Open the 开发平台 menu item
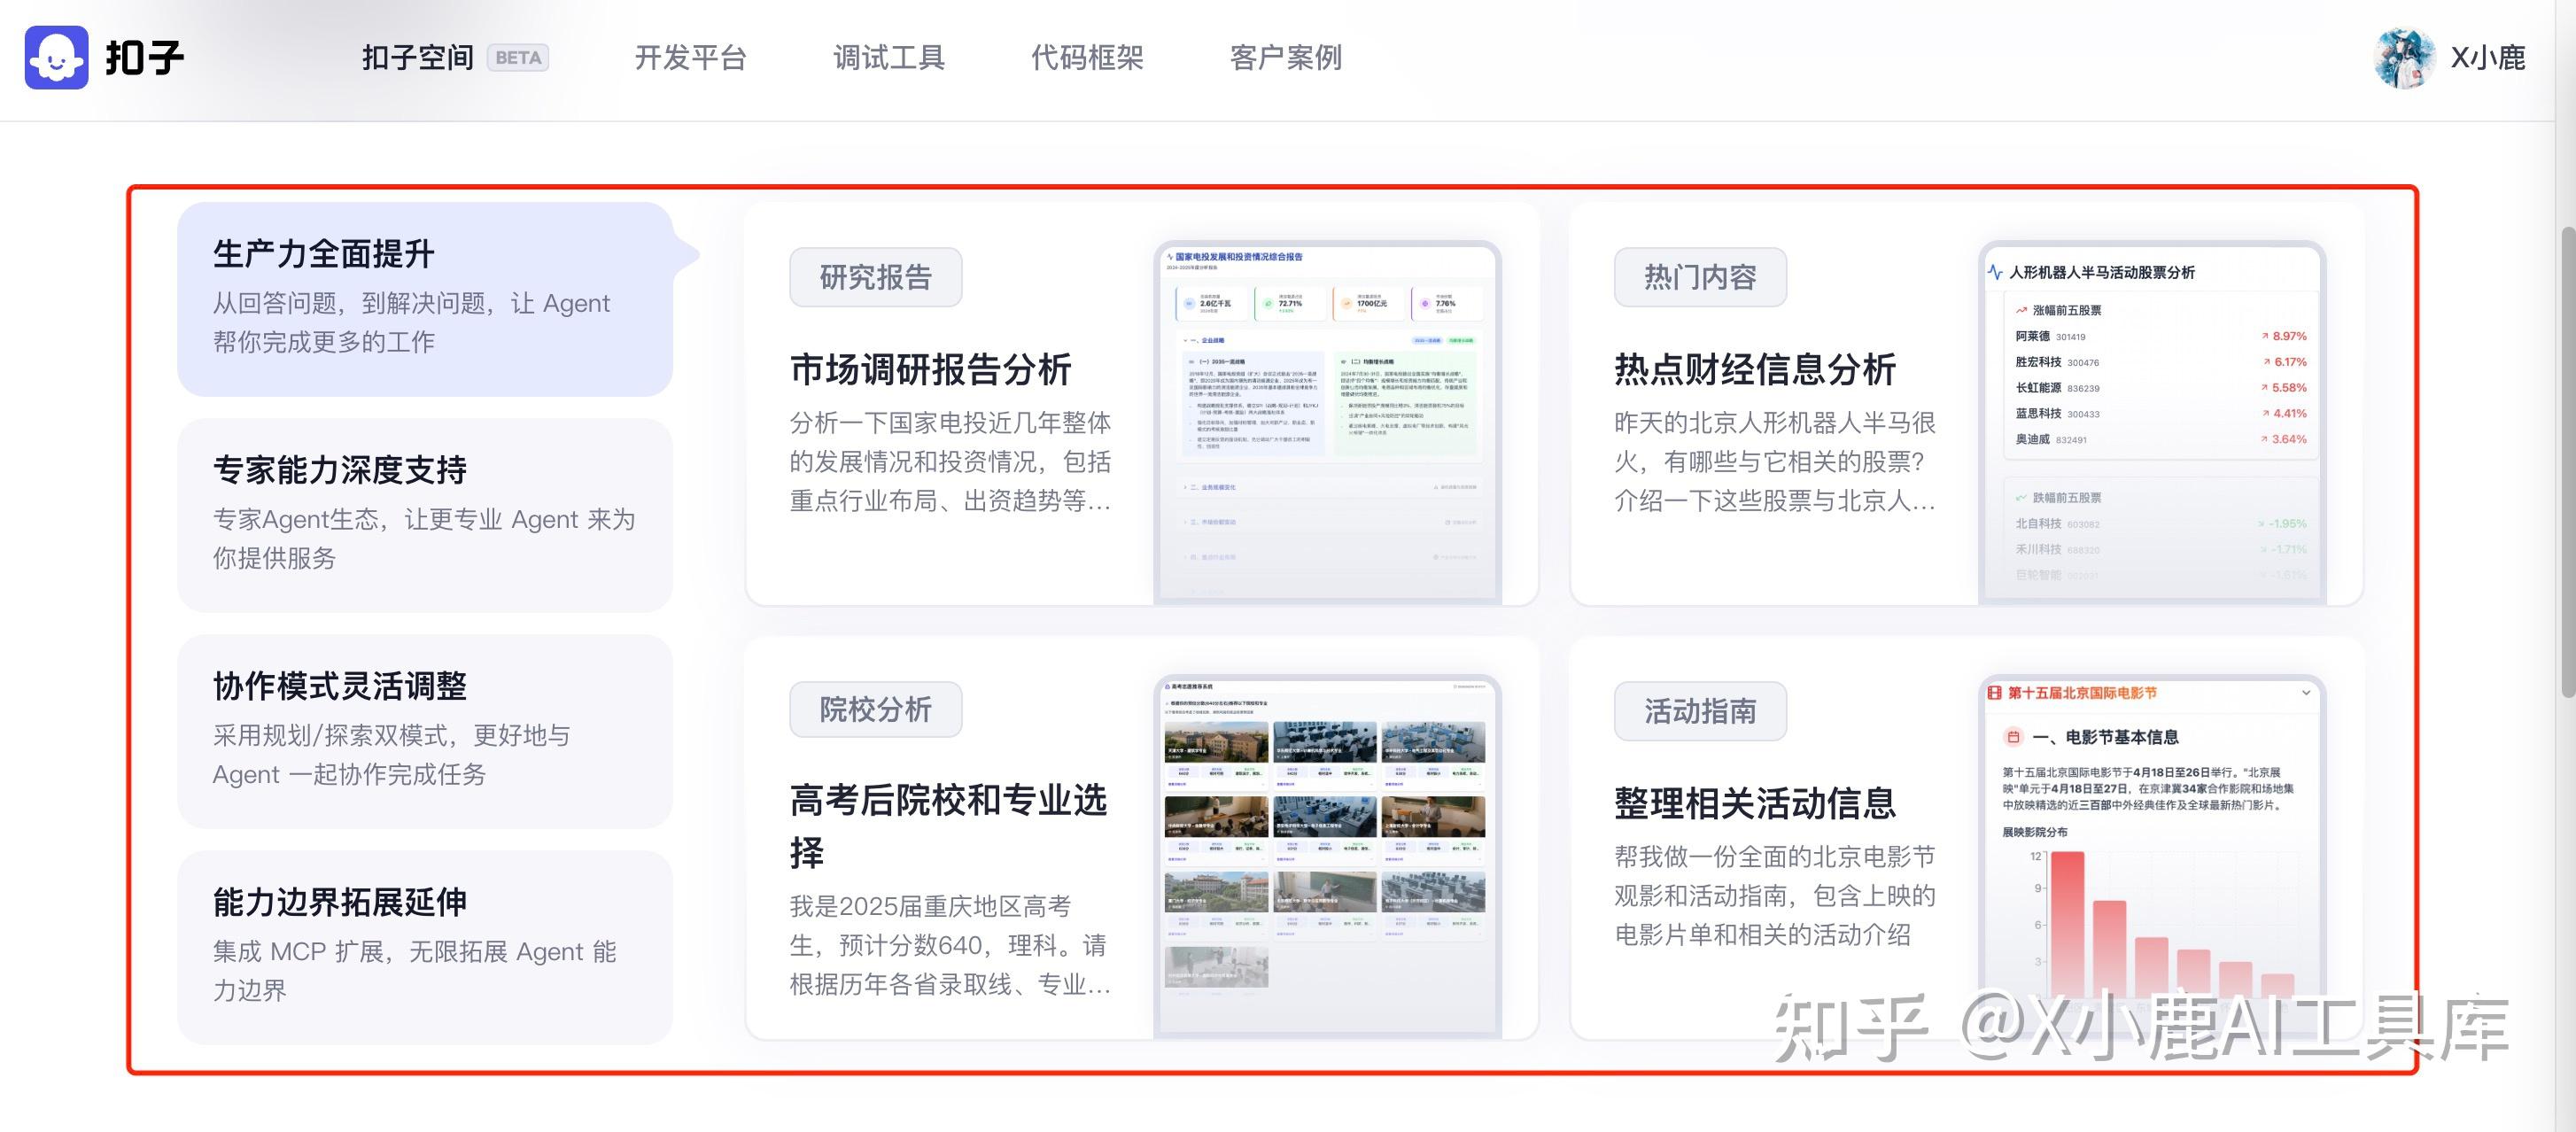Viewport: 2576px width, 1132px height. tap(690, 58)
